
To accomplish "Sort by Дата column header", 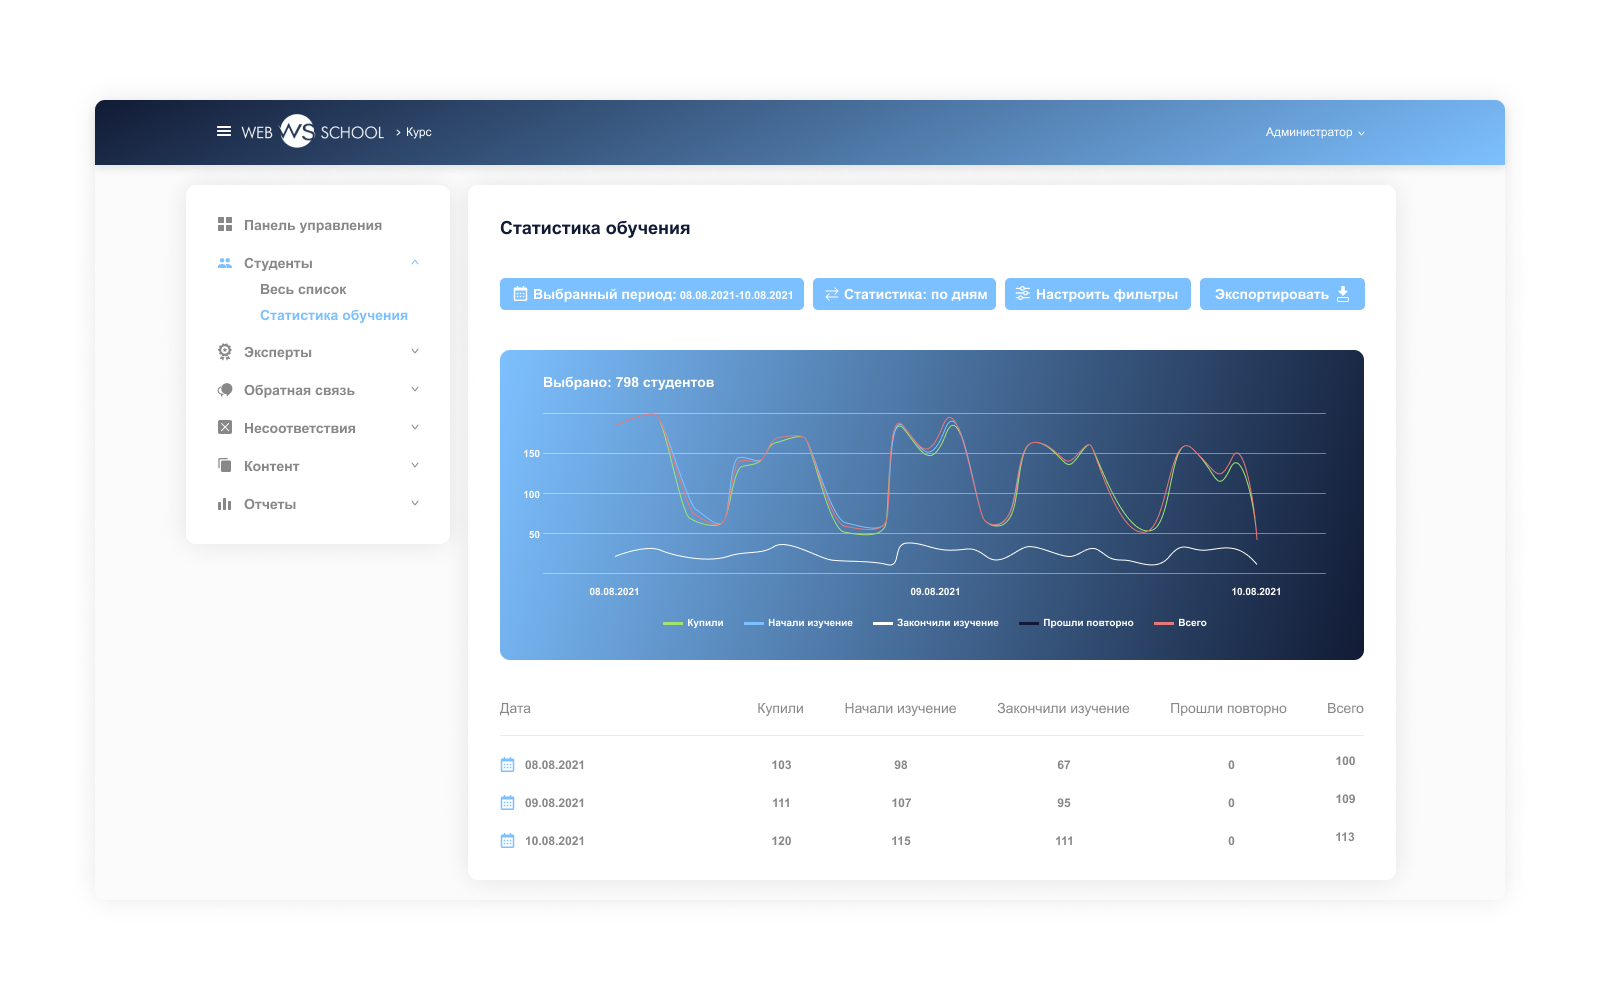I will click(515, 708).
